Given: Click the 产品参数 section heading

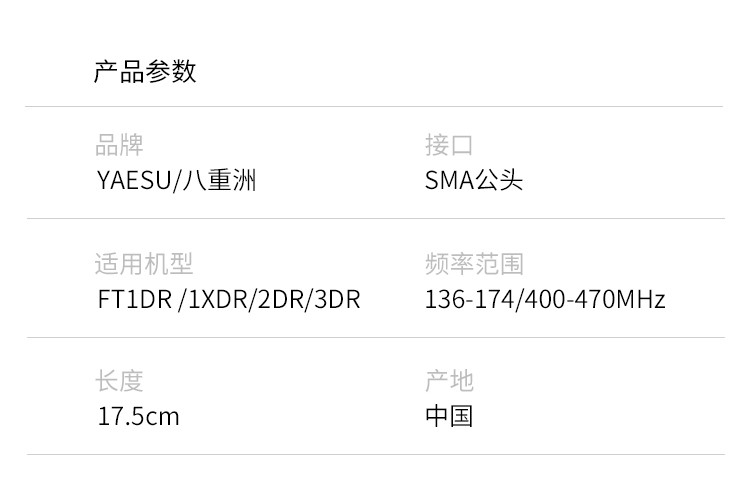Looking at the screenshot, I should 145,72.
